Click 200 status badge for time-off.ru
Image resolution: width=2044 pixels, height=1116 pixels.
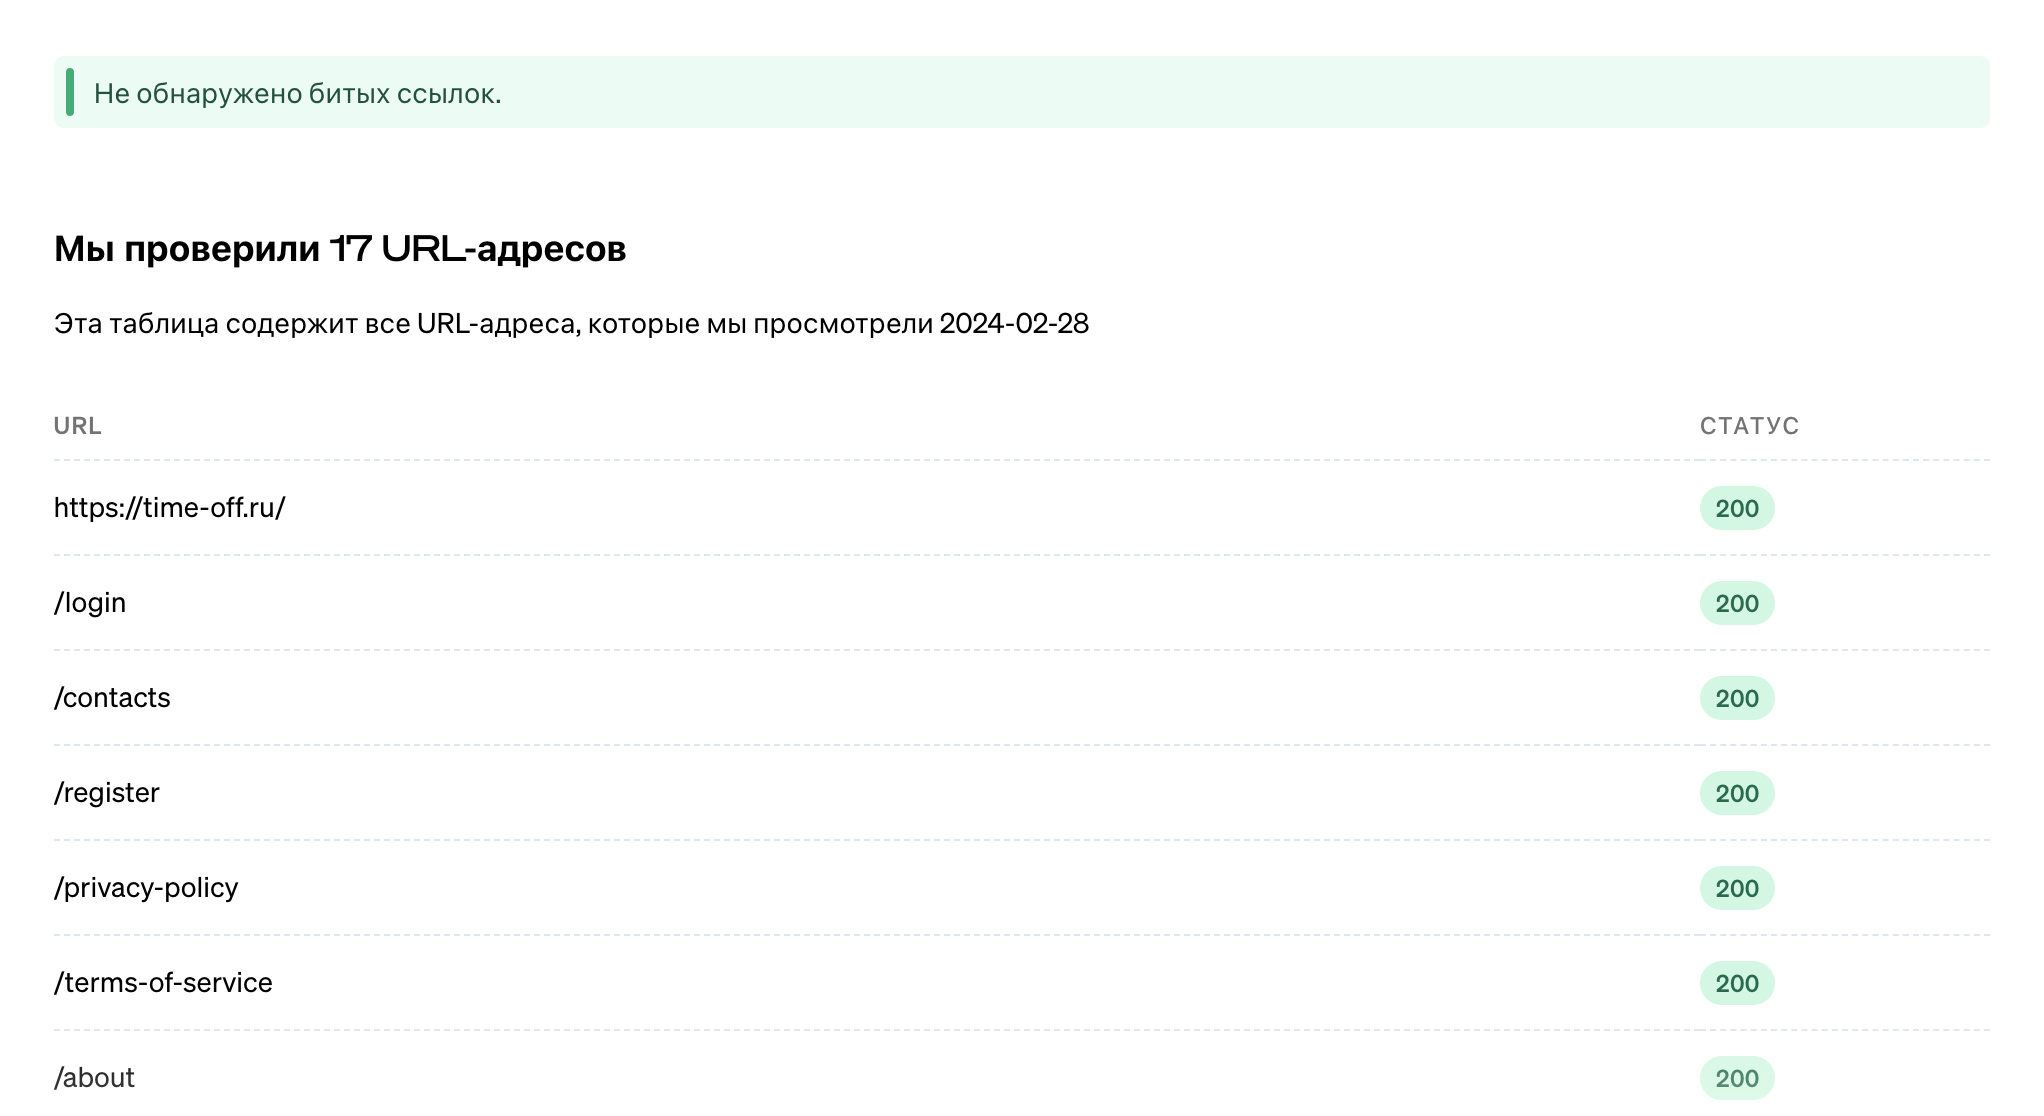(x=1736, y=508)
